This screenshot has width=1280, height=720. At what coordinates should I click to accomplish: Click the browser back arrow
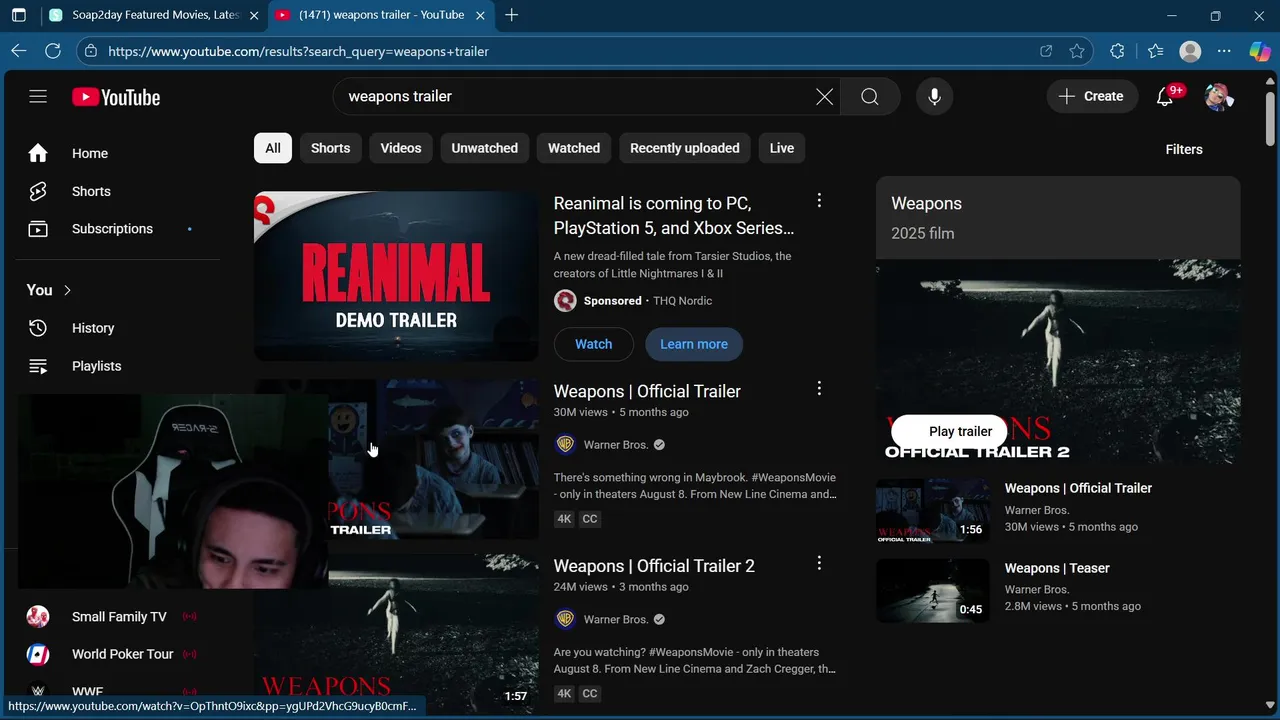click(19, 51)
